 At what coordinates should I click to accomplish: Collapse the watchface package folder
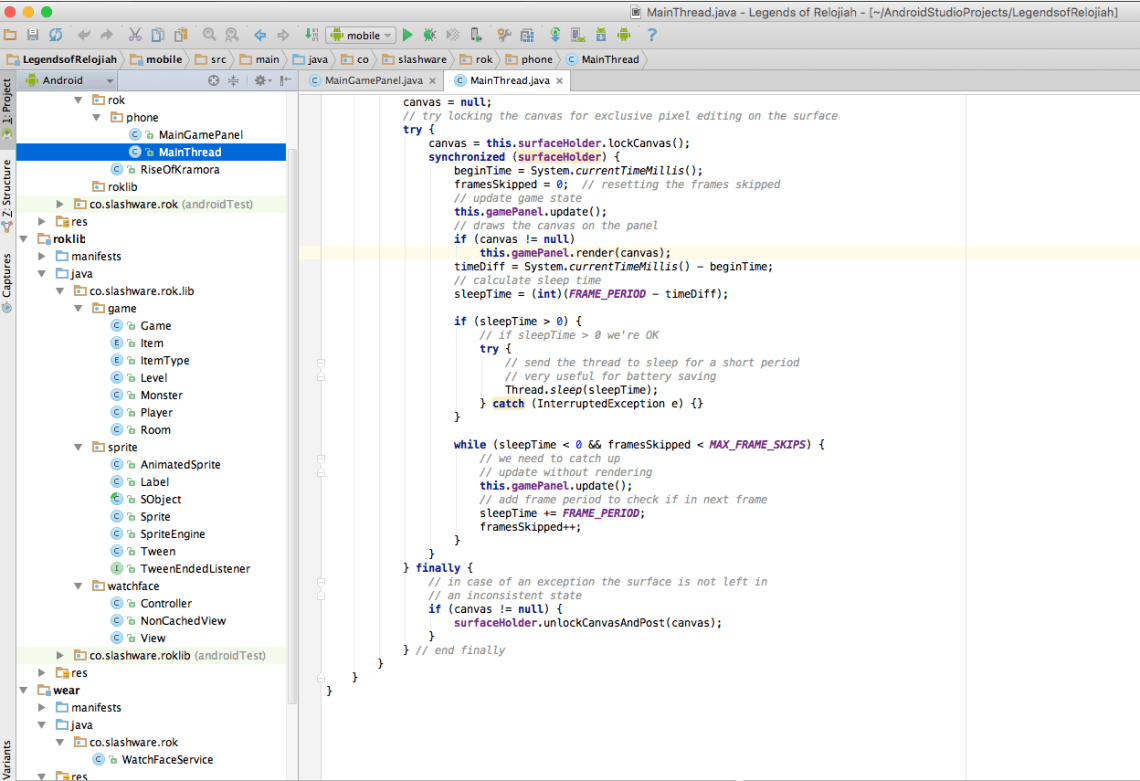79,586
